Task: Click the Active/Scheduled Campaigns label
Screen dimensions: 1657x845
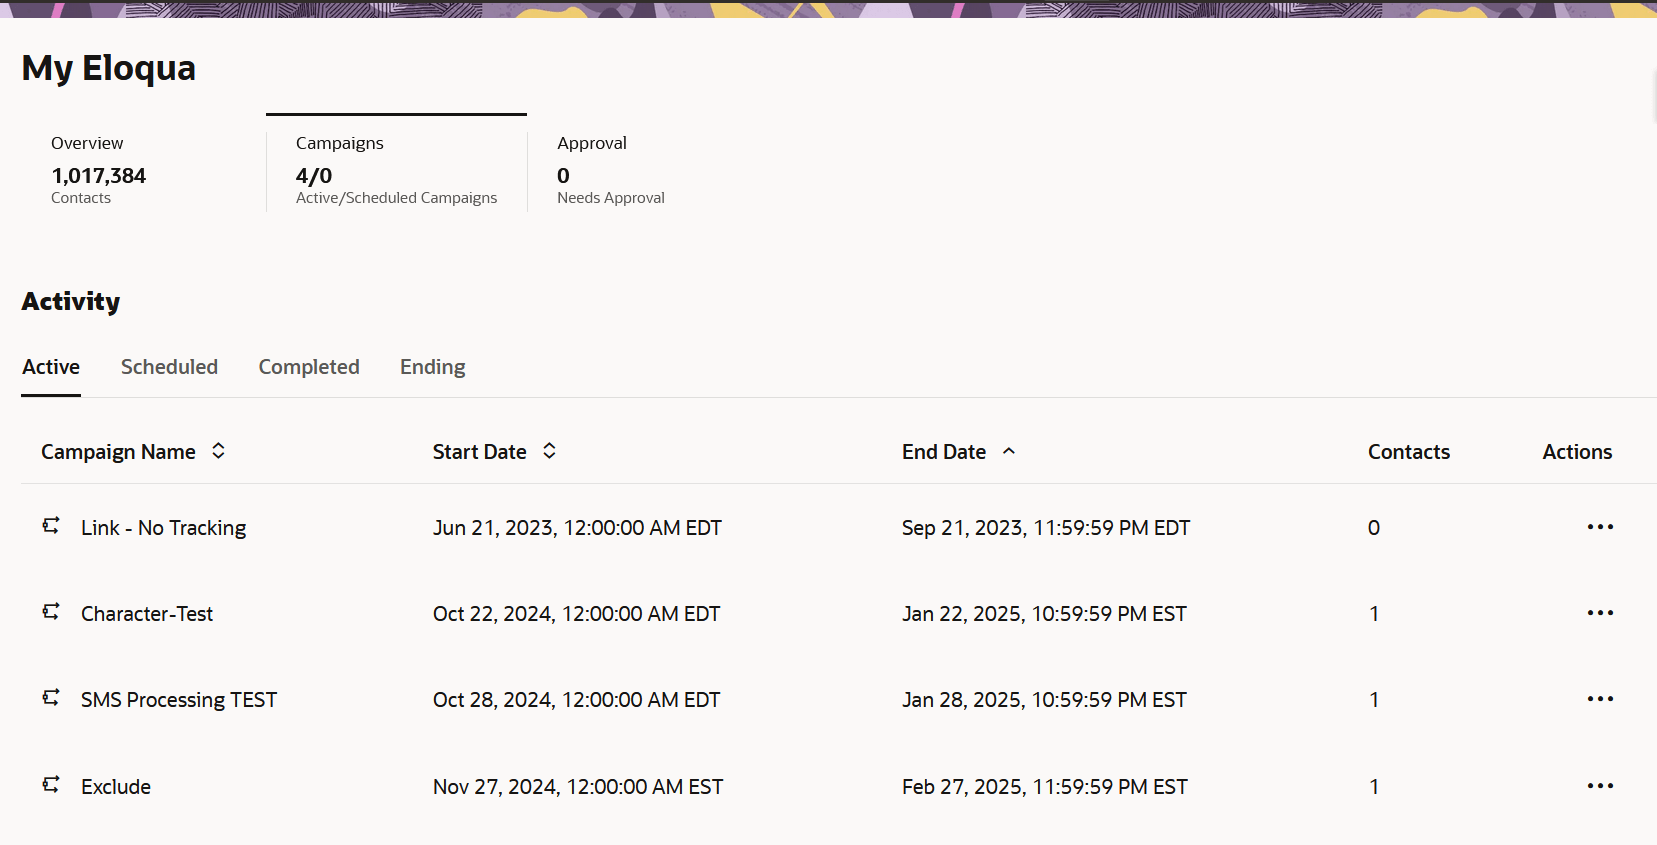Action: click(x=396, y=198)
